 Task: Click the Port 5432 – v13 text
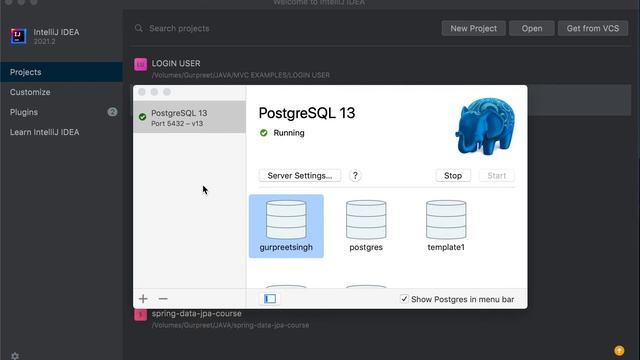[177, 123]
